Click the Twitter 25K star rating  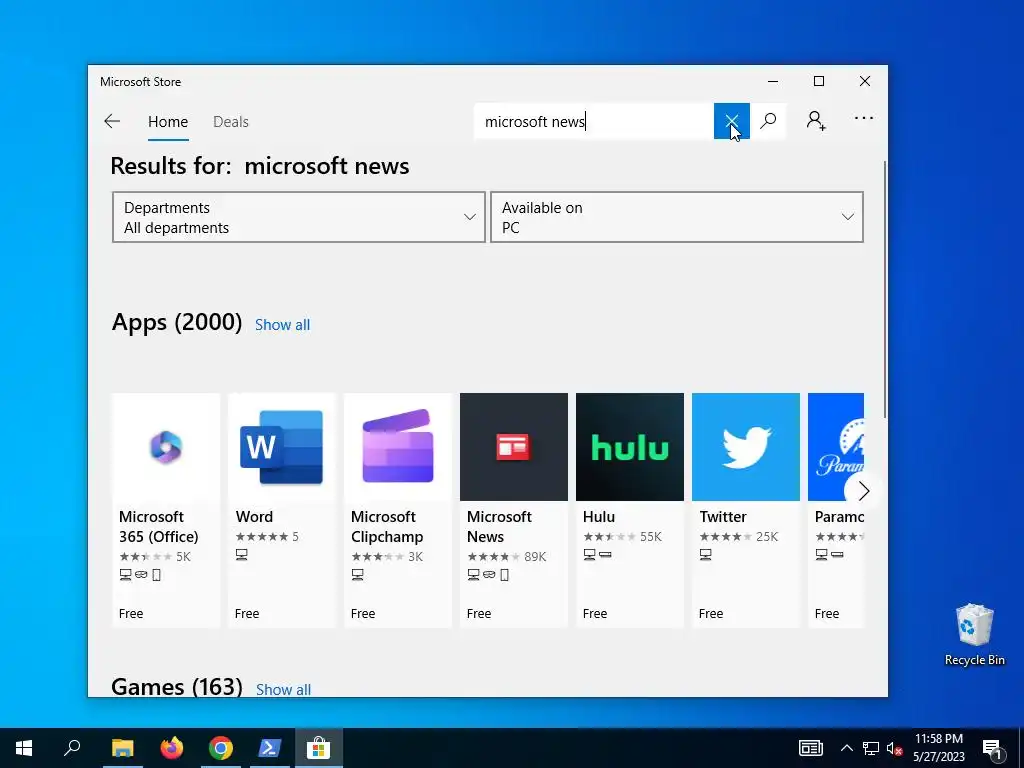coord(739,536)
